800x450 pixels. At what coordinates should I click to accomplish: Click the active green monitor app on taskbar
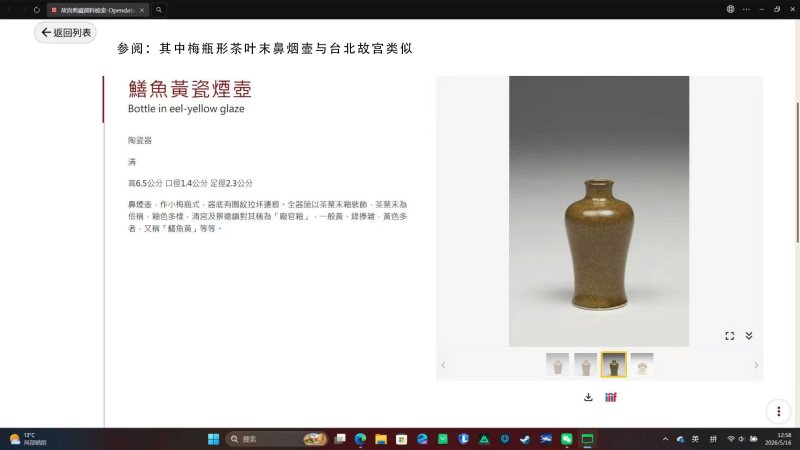(587, 439)
